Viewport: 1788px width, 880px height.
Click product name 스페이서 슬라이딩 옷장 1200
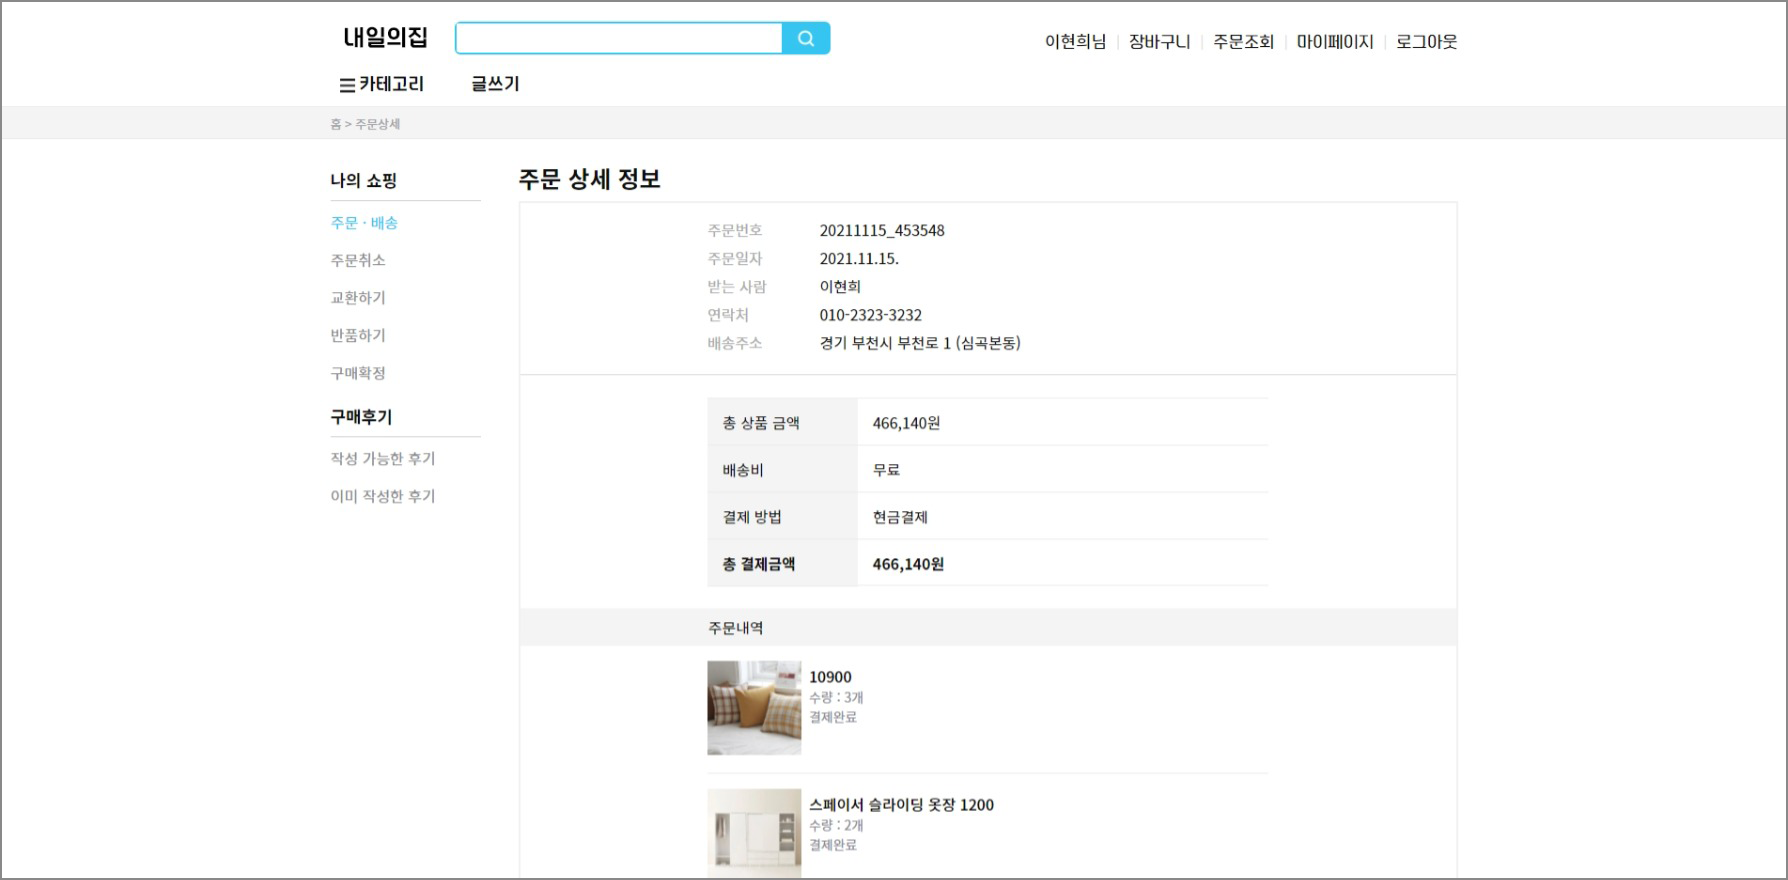[x=901, y=805]
